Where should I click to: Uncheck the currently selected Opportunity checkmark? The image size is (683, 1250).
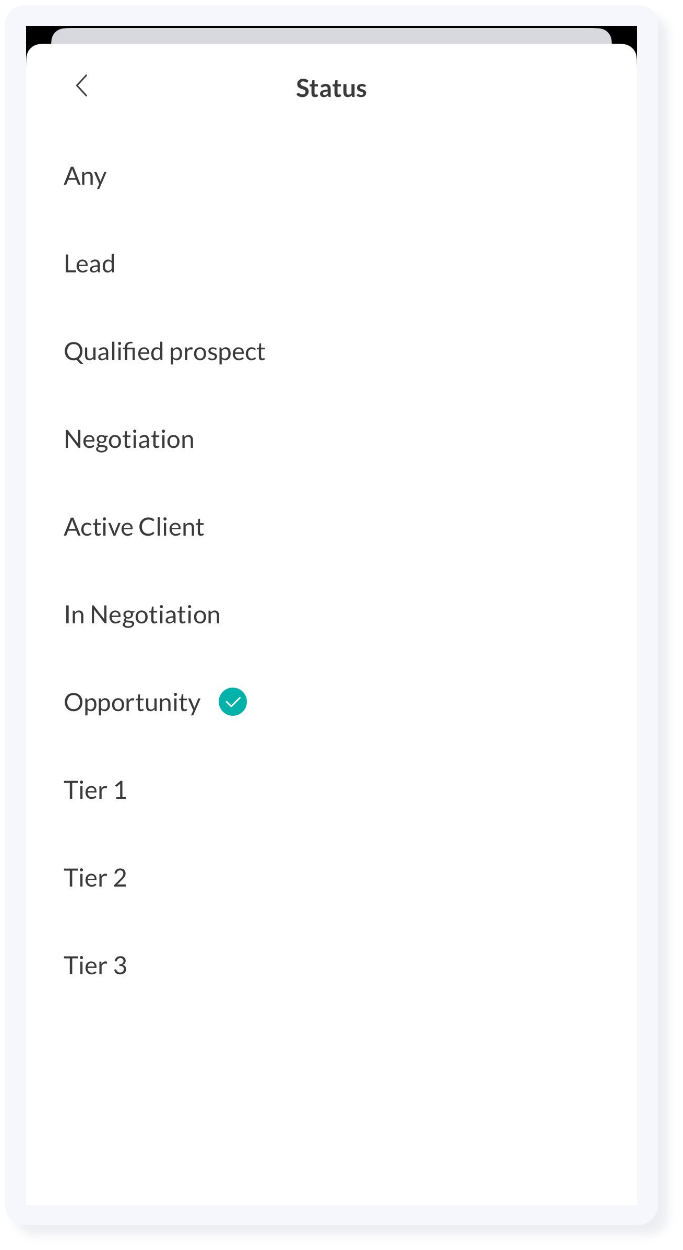point(233,703)
